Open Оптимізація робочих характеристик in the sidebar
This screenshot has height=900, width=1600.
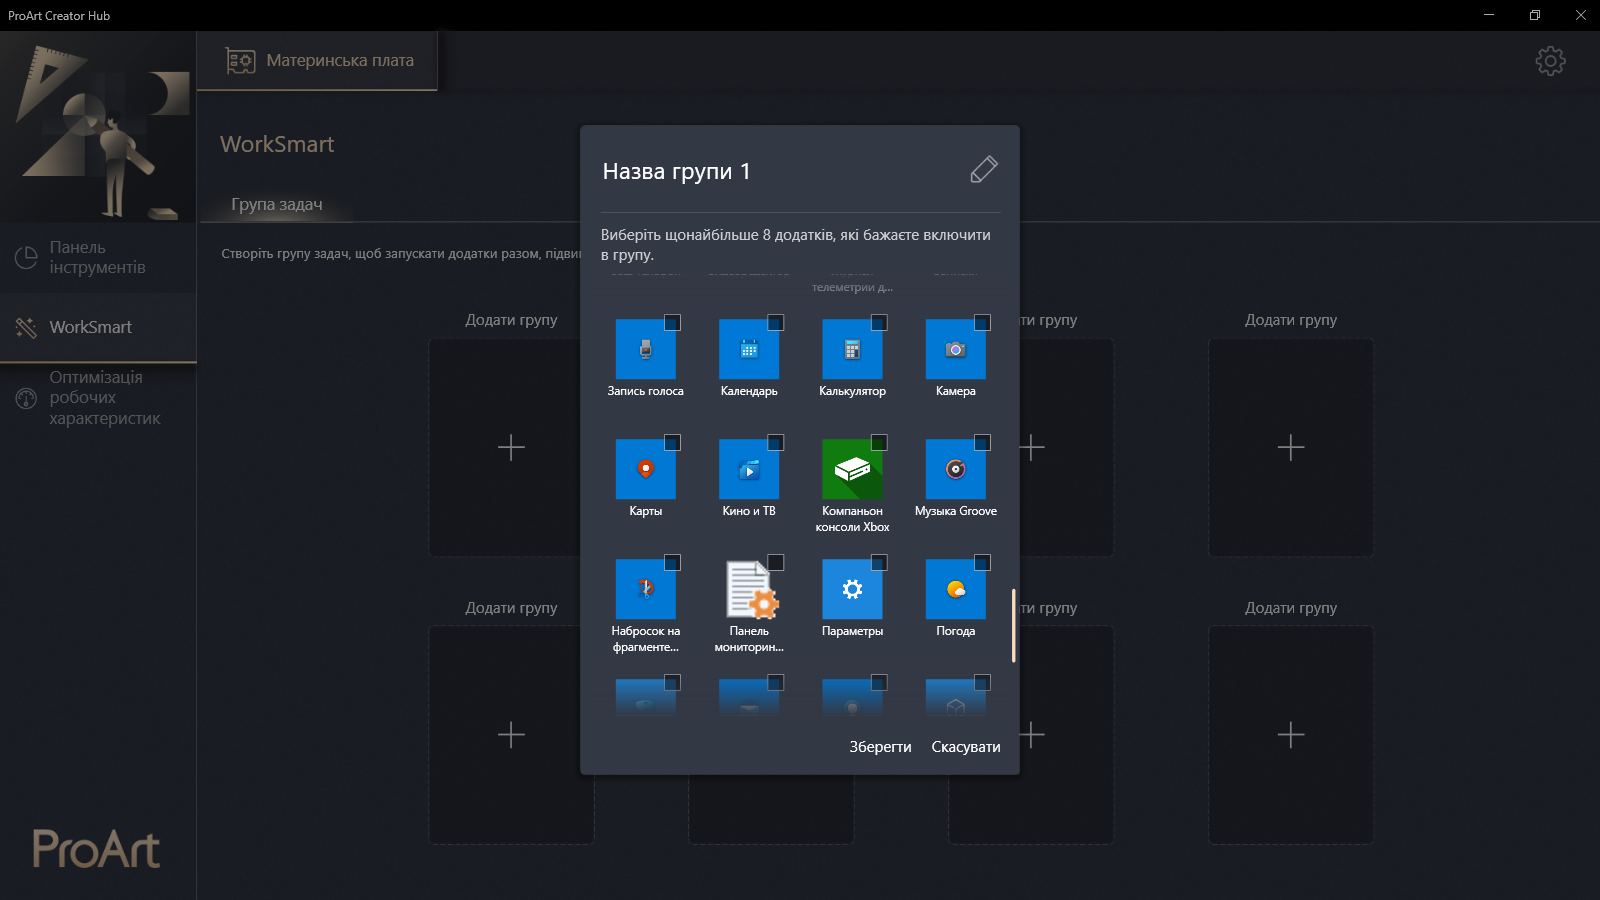click(x=98, y=397)
